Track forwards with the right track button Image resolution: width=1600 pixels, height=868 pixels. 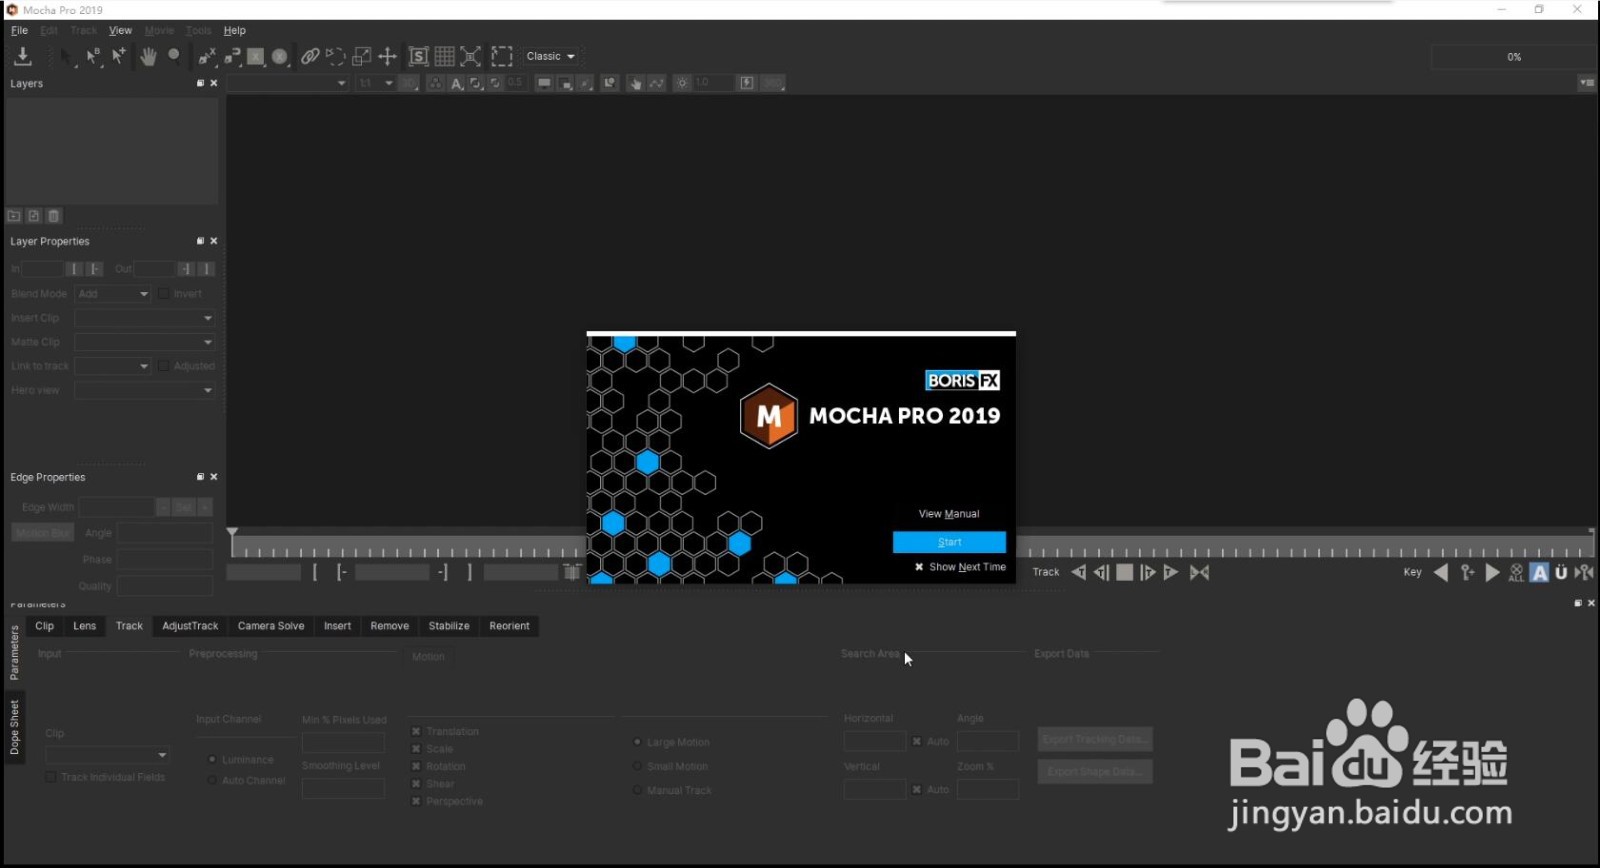coord(1171,572)
